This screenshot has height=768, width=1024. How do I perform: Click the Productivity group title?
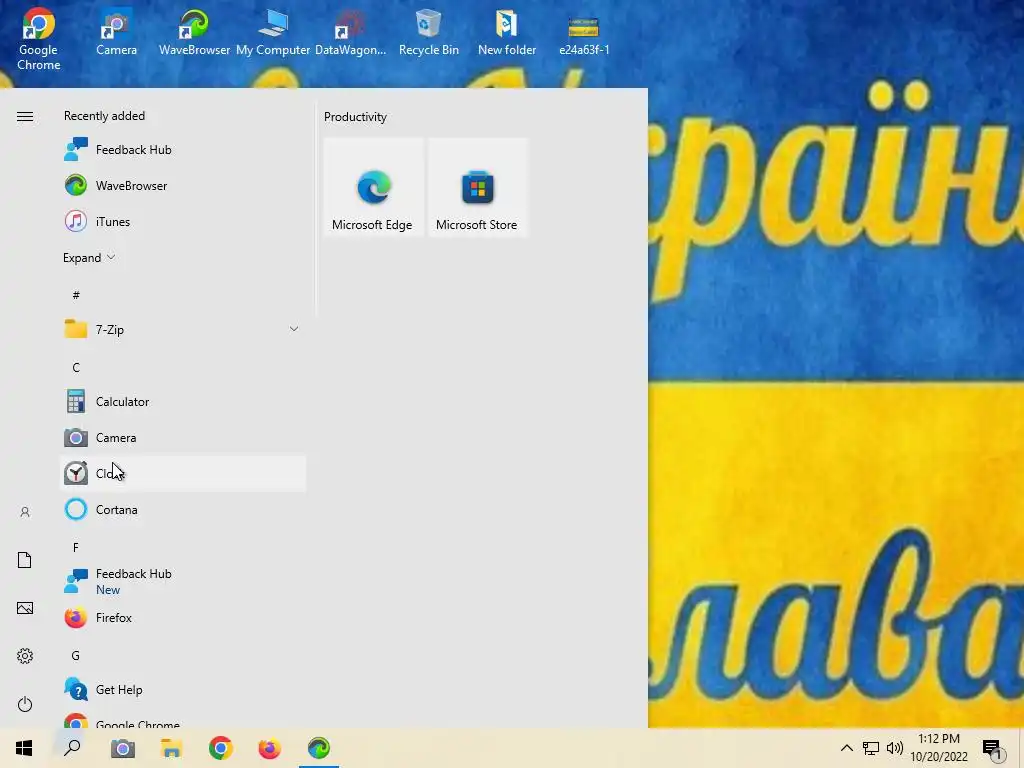pos(355,117)
